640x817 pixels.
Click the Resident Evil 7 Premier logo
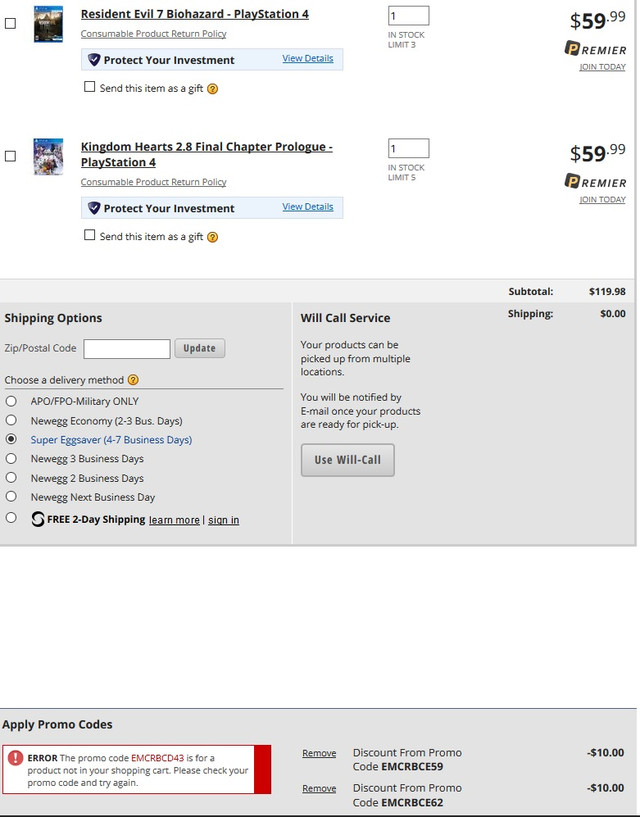pyautogui.click(x=596, y=49)
